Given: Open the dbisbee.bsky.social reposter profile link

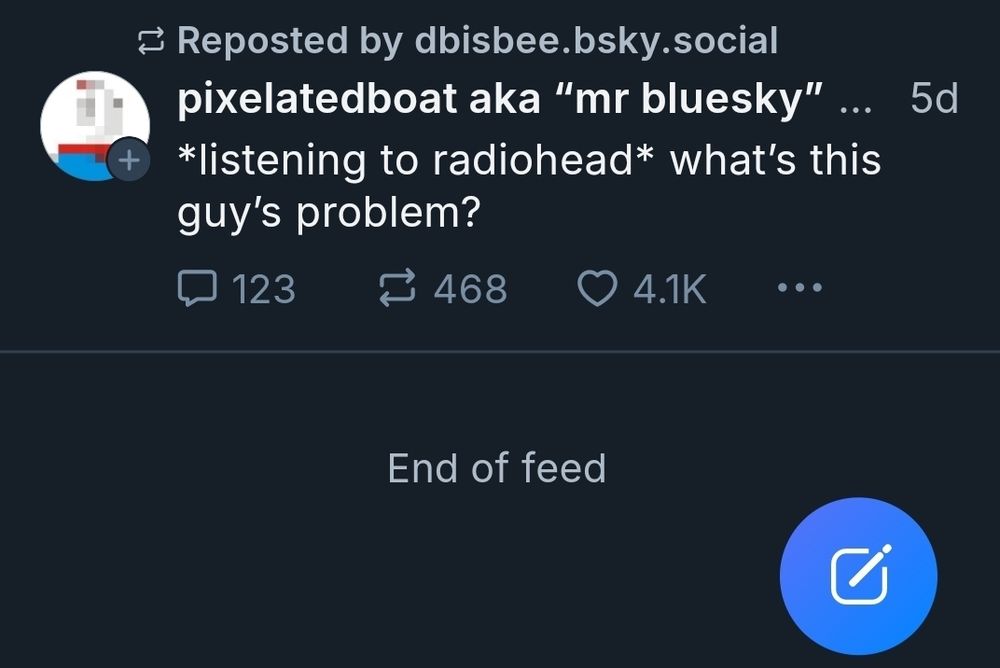Looking at the screenshot, I should click(595, 41).
